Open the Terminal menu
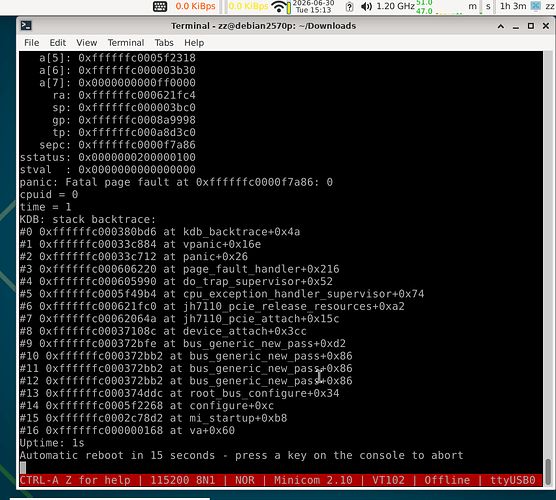The image size is (556, 500). click(126, 43)
